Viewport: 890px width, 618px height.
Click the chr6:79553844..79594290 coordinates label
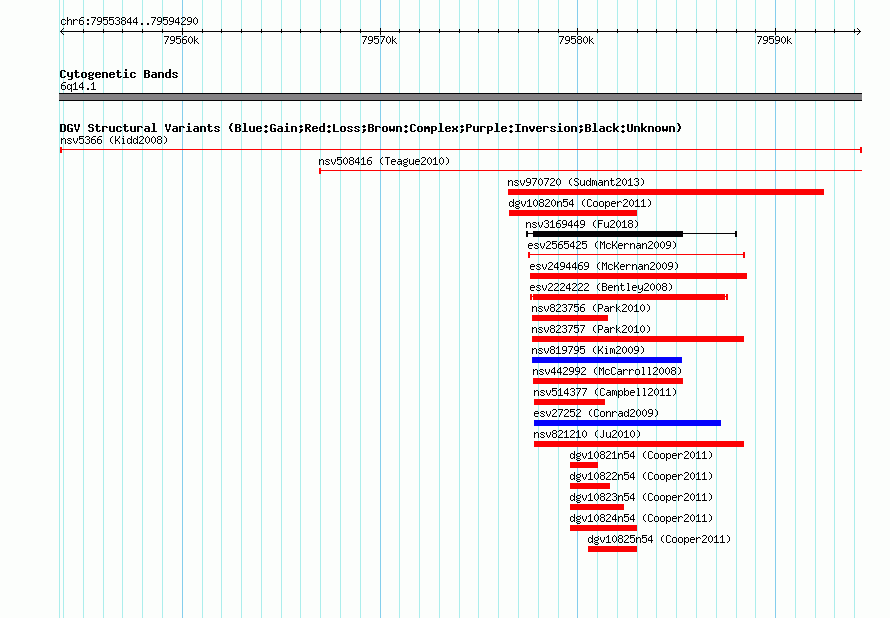(x=129, y=21)
